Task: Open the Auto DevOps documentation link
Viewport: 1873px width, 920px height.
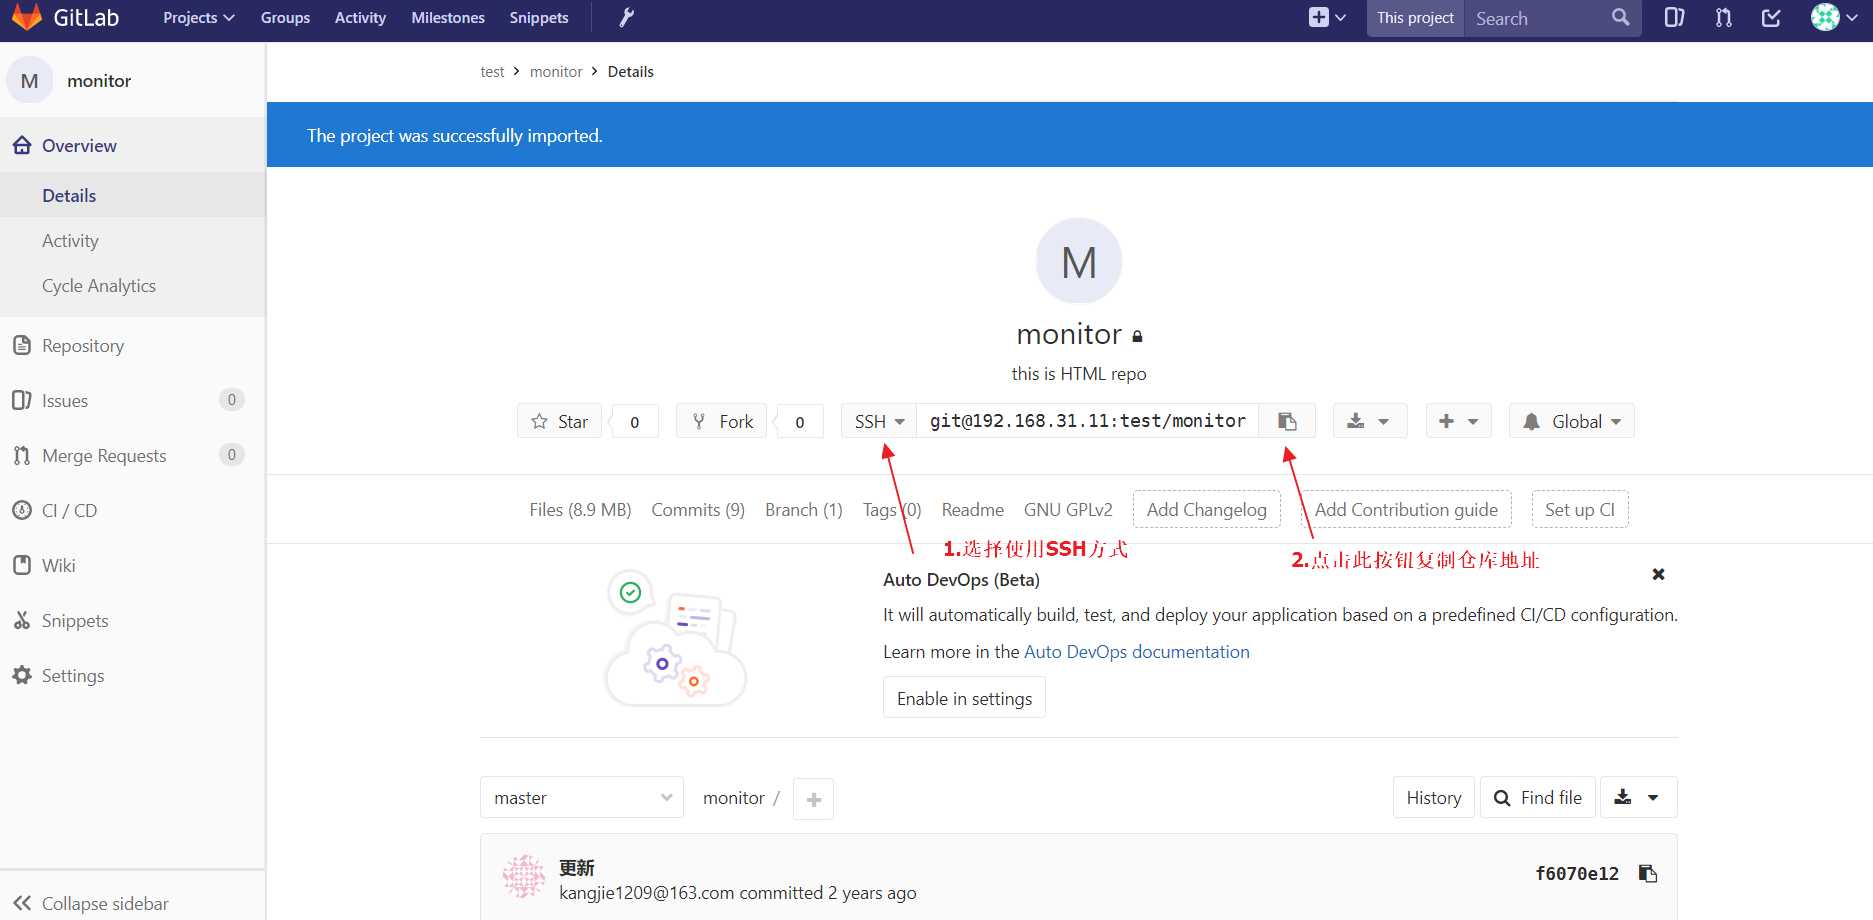Action: (1137, 652)
